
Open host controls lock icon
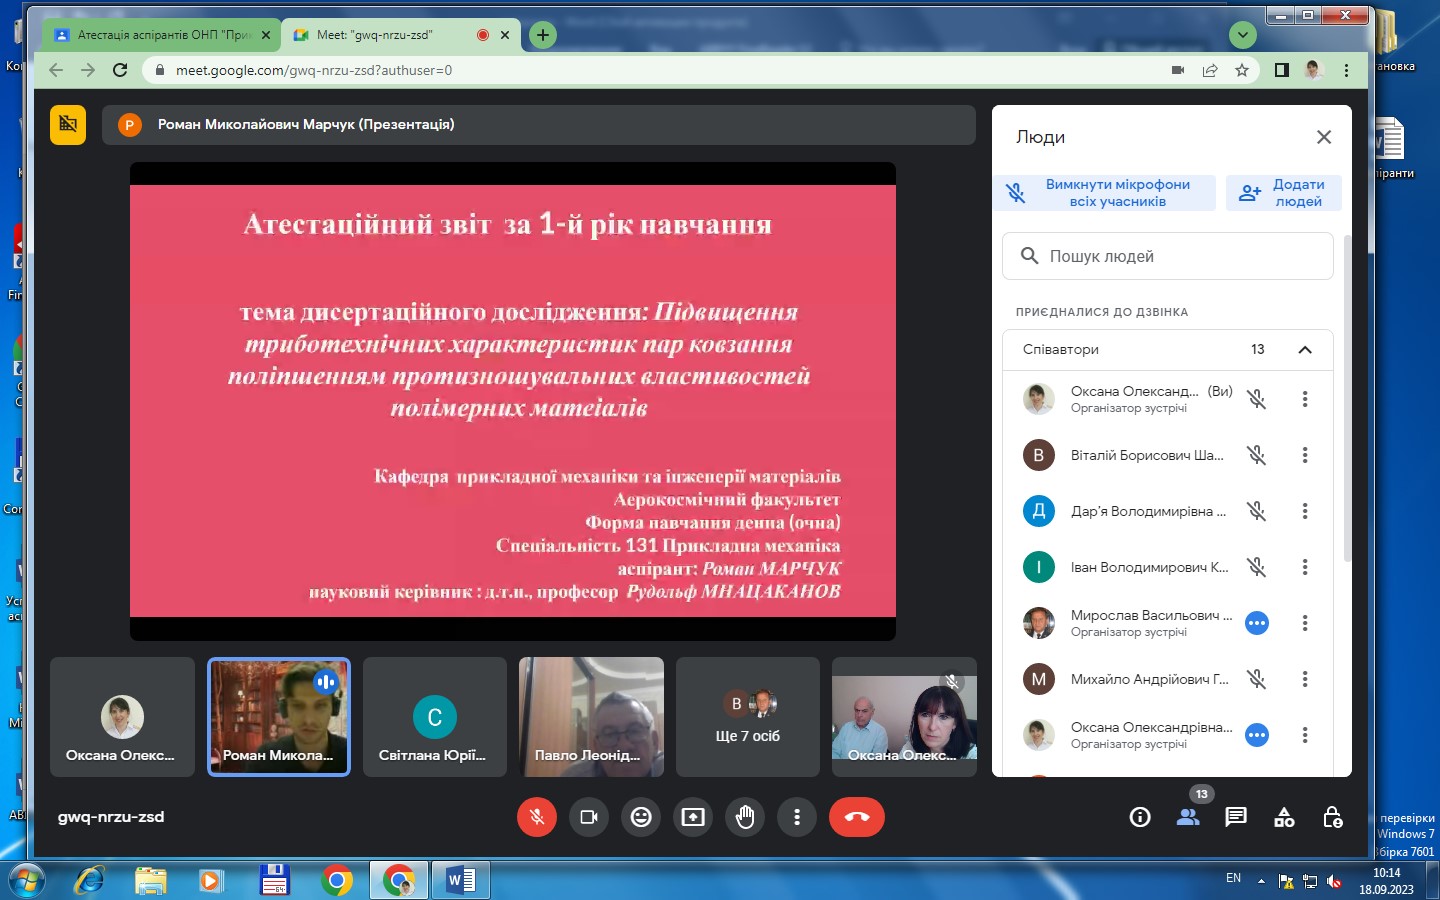1332,817
